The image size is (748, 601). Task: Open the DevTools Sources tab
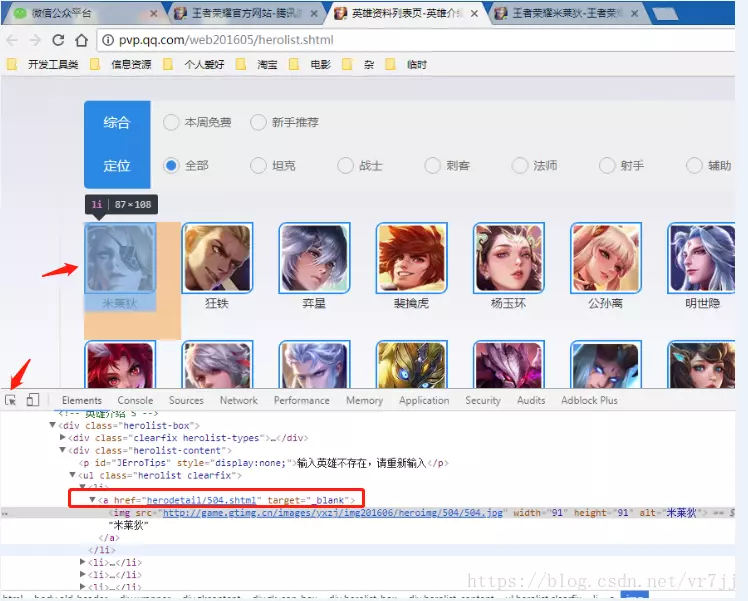186,400
